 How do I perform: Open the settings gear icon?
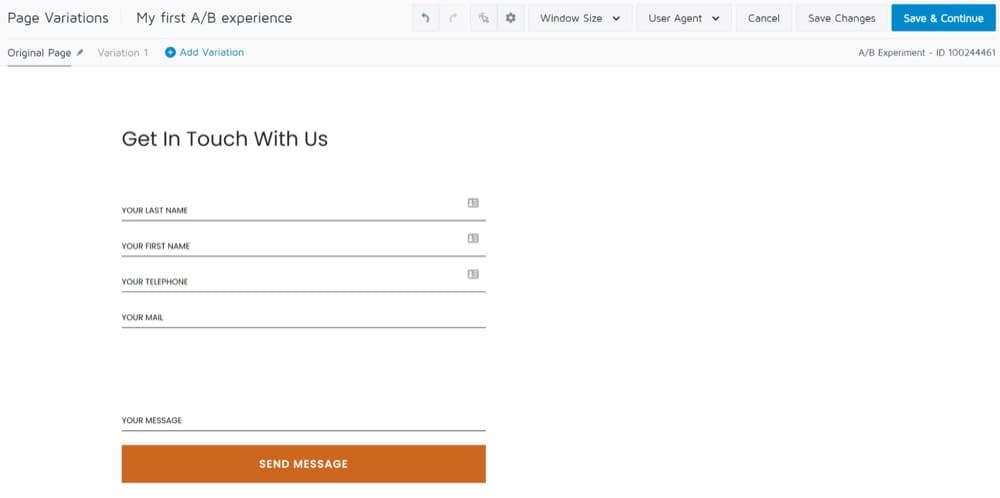click(x=511, y=18)
